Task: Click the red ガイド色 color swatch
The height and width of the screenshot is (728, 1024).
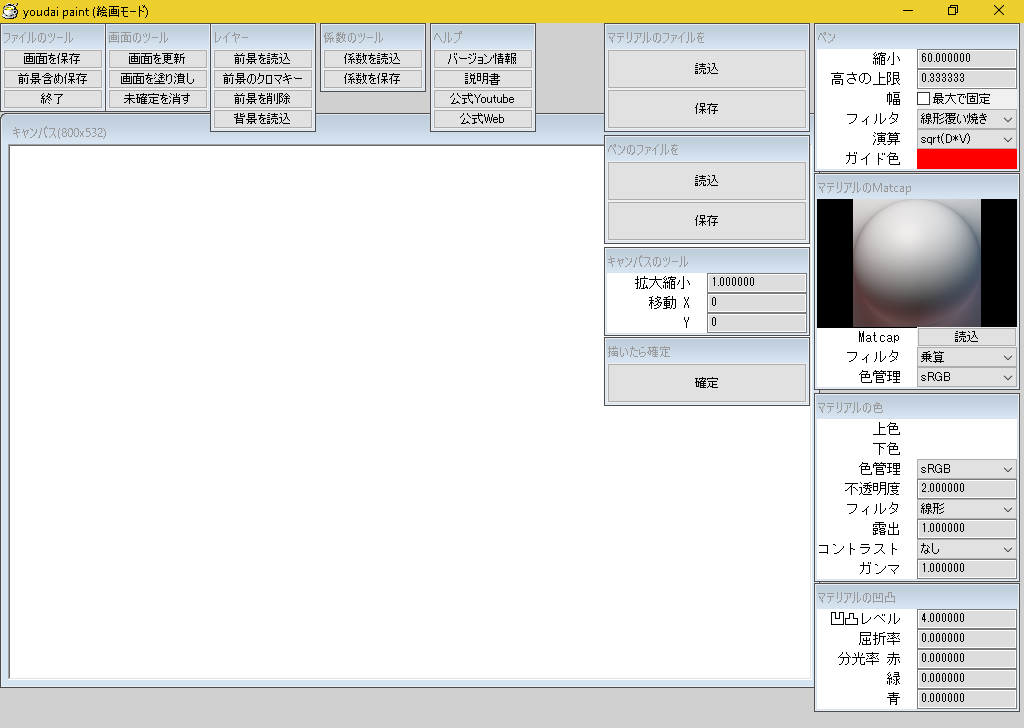Action: pos(966,159)
